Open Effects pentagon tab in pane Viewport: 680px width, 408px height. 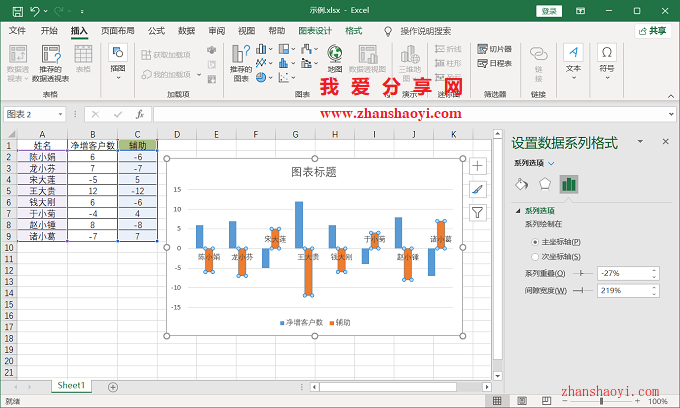(545, 184)
